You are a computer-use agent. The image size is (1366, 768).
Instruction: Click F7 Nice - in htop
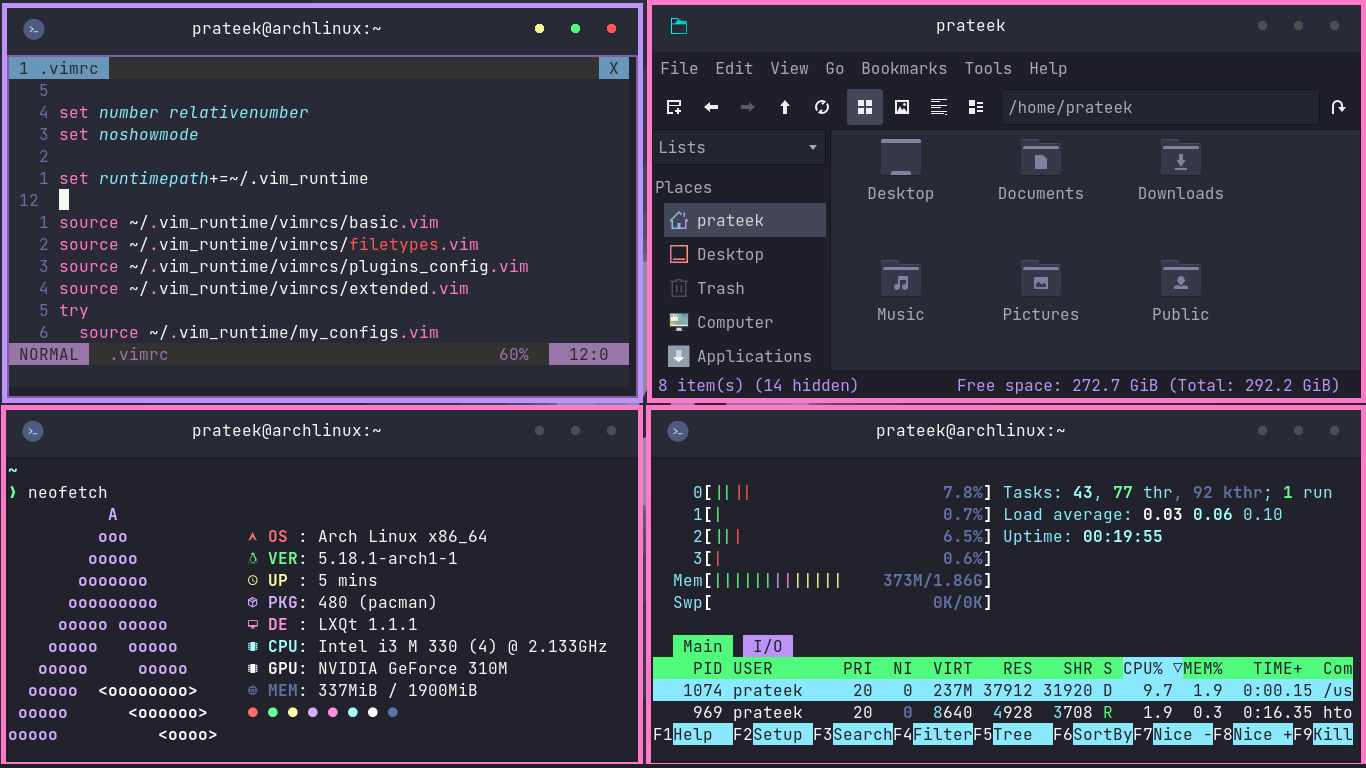tap(1172, 734)
